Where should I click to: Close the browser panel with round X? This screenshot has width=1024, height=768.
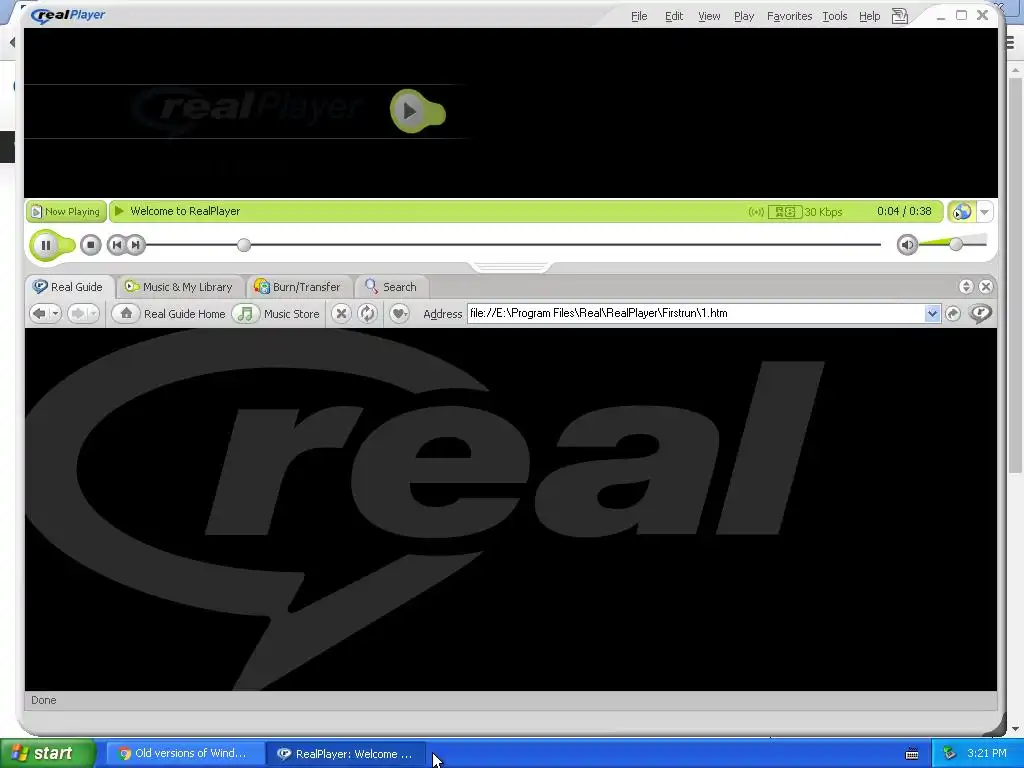pos(986,286)
